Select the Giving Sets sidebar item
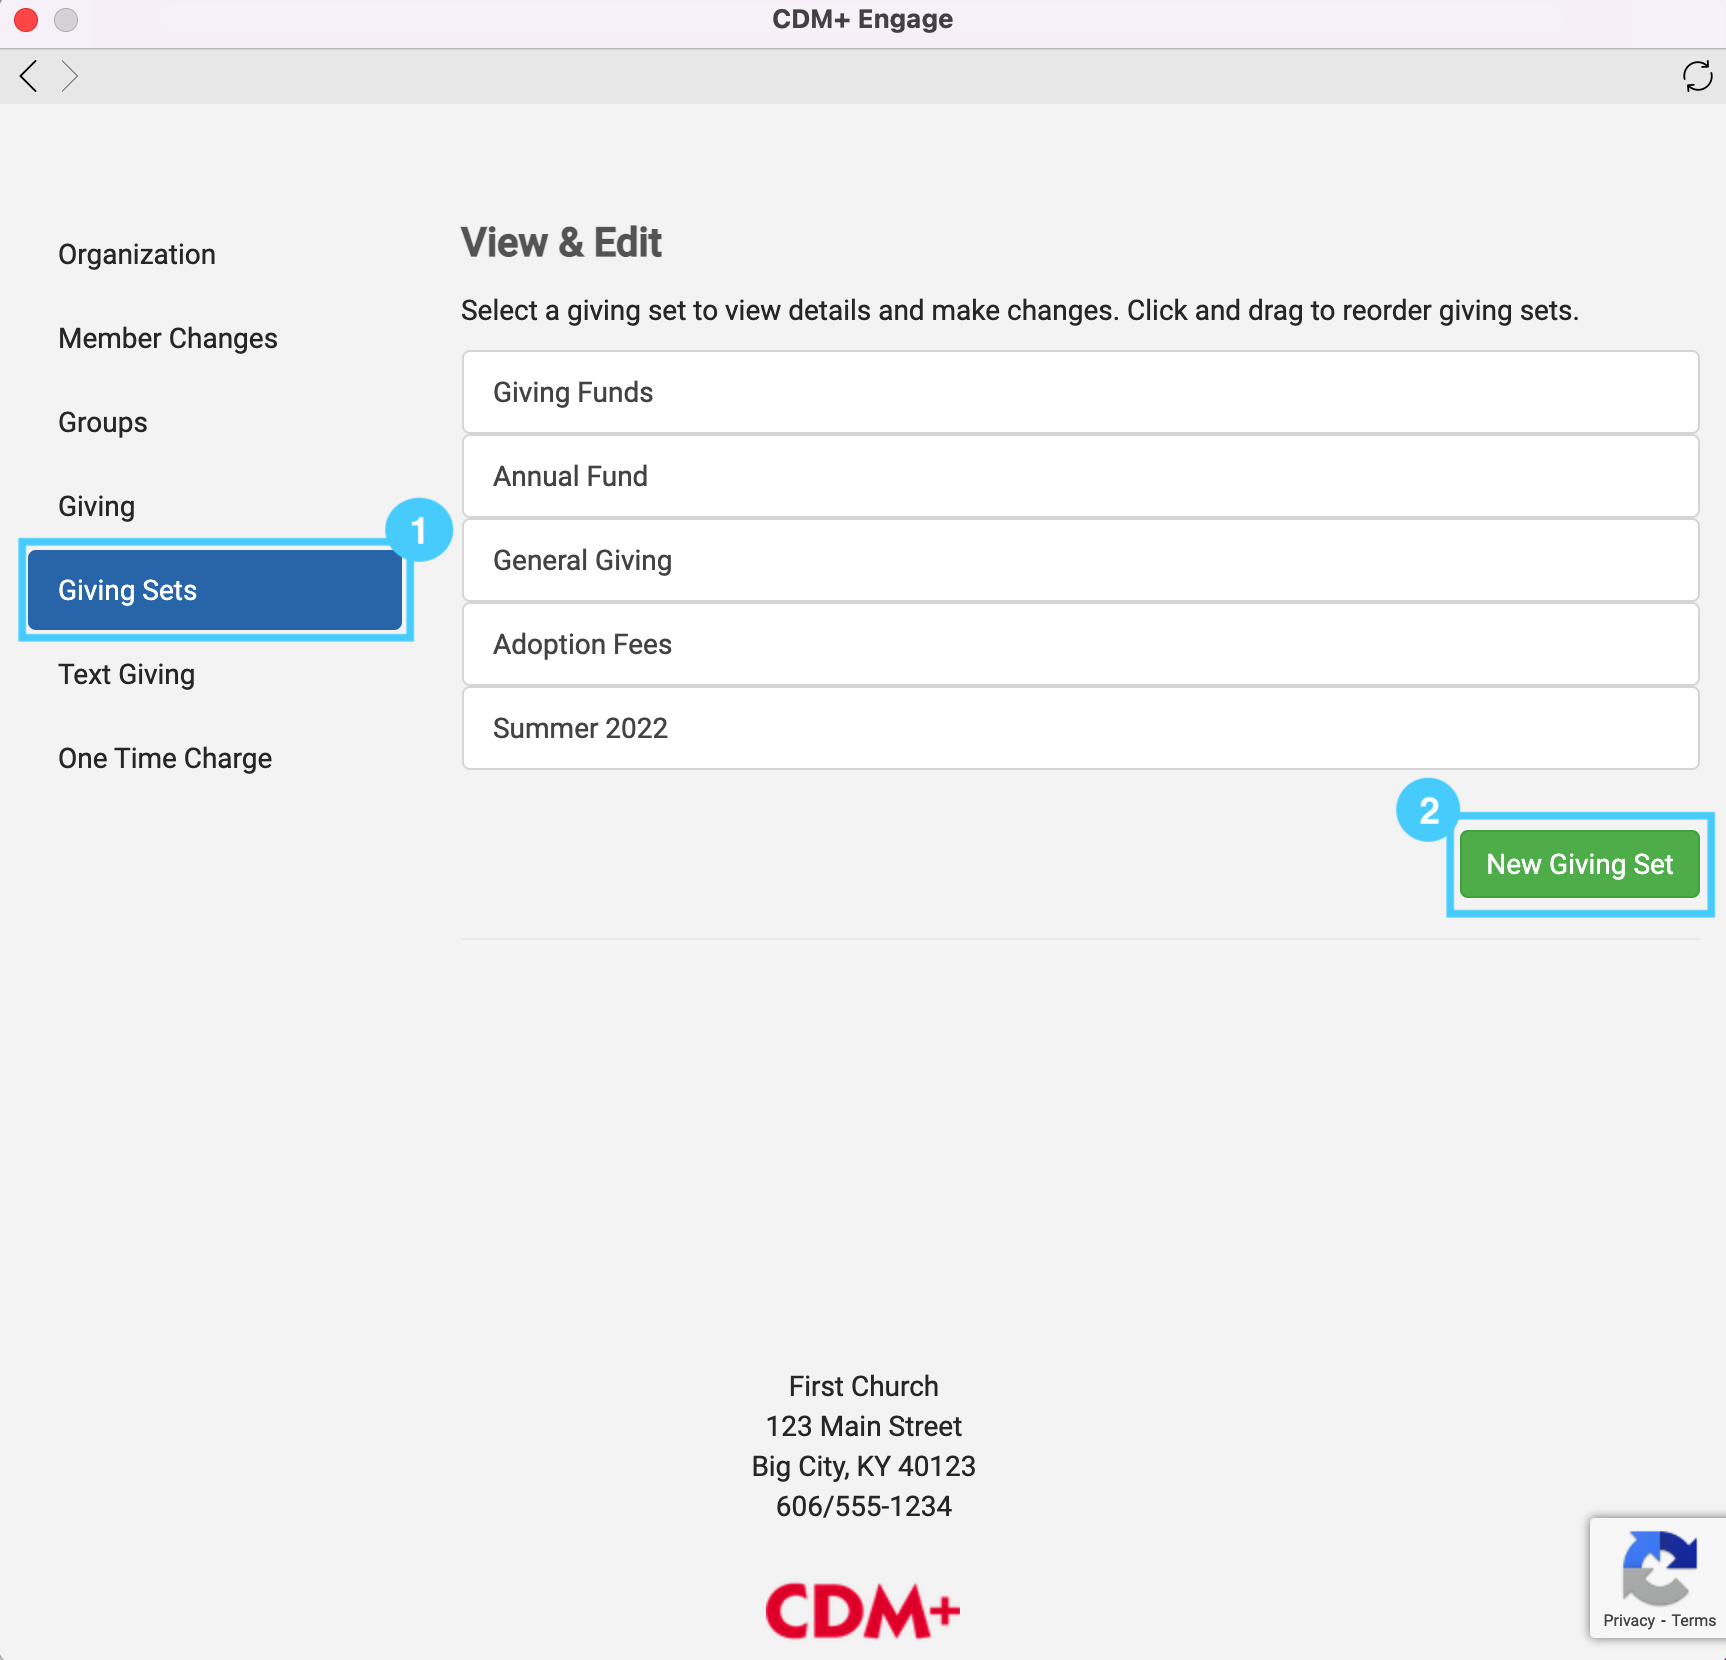The height and width of the screenshot is (1660, 1726). pyautogui.click(x=215, y=591)
